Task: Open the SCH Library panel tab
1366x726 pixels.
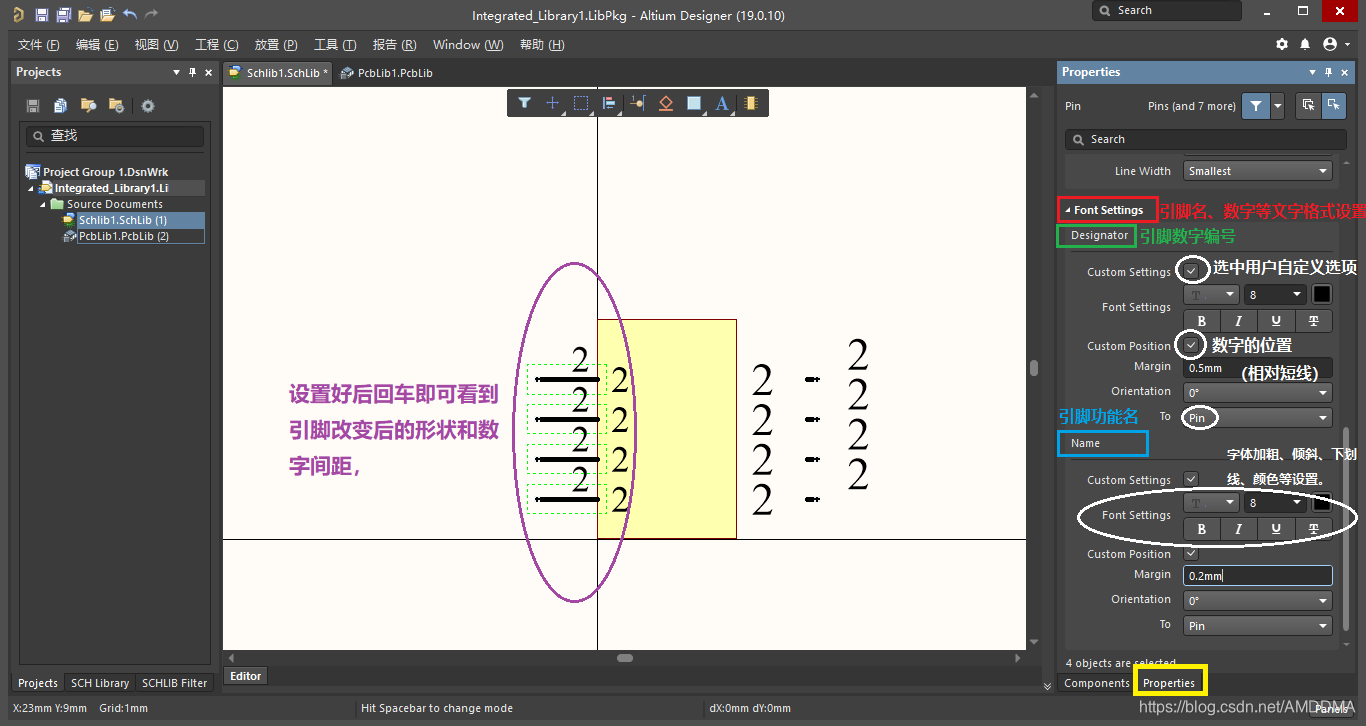Action: coord(99,683)
